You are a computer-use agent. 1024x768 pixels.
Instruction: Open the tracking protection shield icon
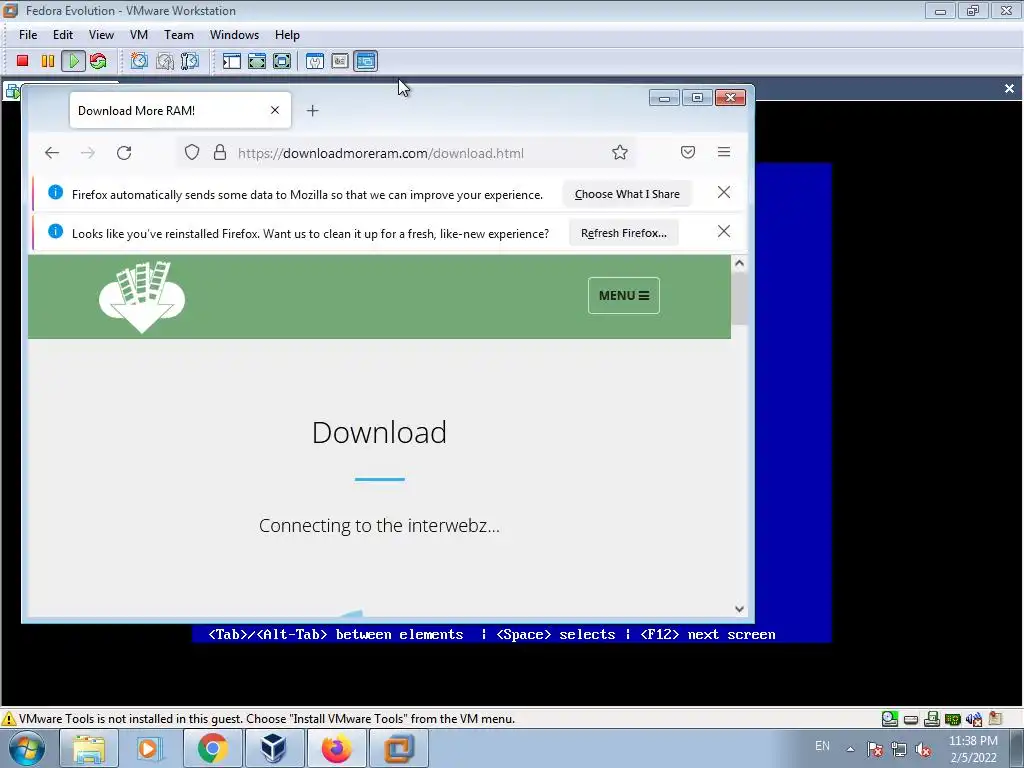(x=191, y=153)
